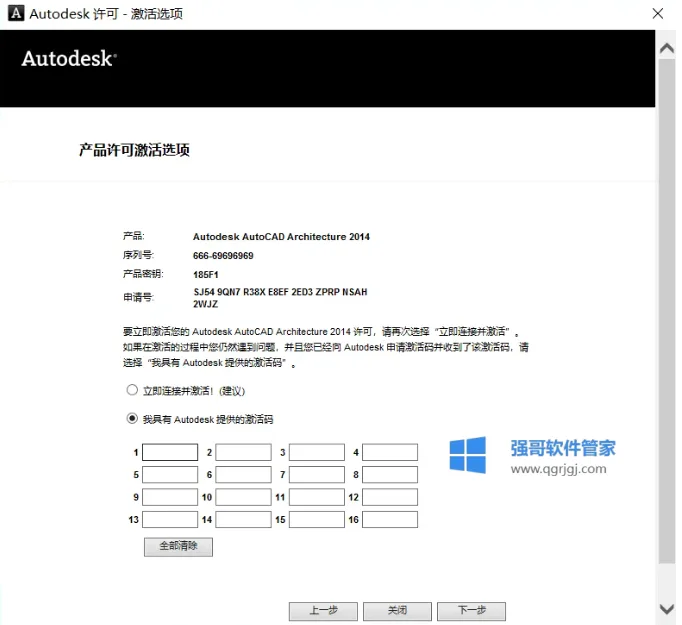Click the 上一步 (Back) button
Screen dimensions: 682x625
click(x=323, y=611)
